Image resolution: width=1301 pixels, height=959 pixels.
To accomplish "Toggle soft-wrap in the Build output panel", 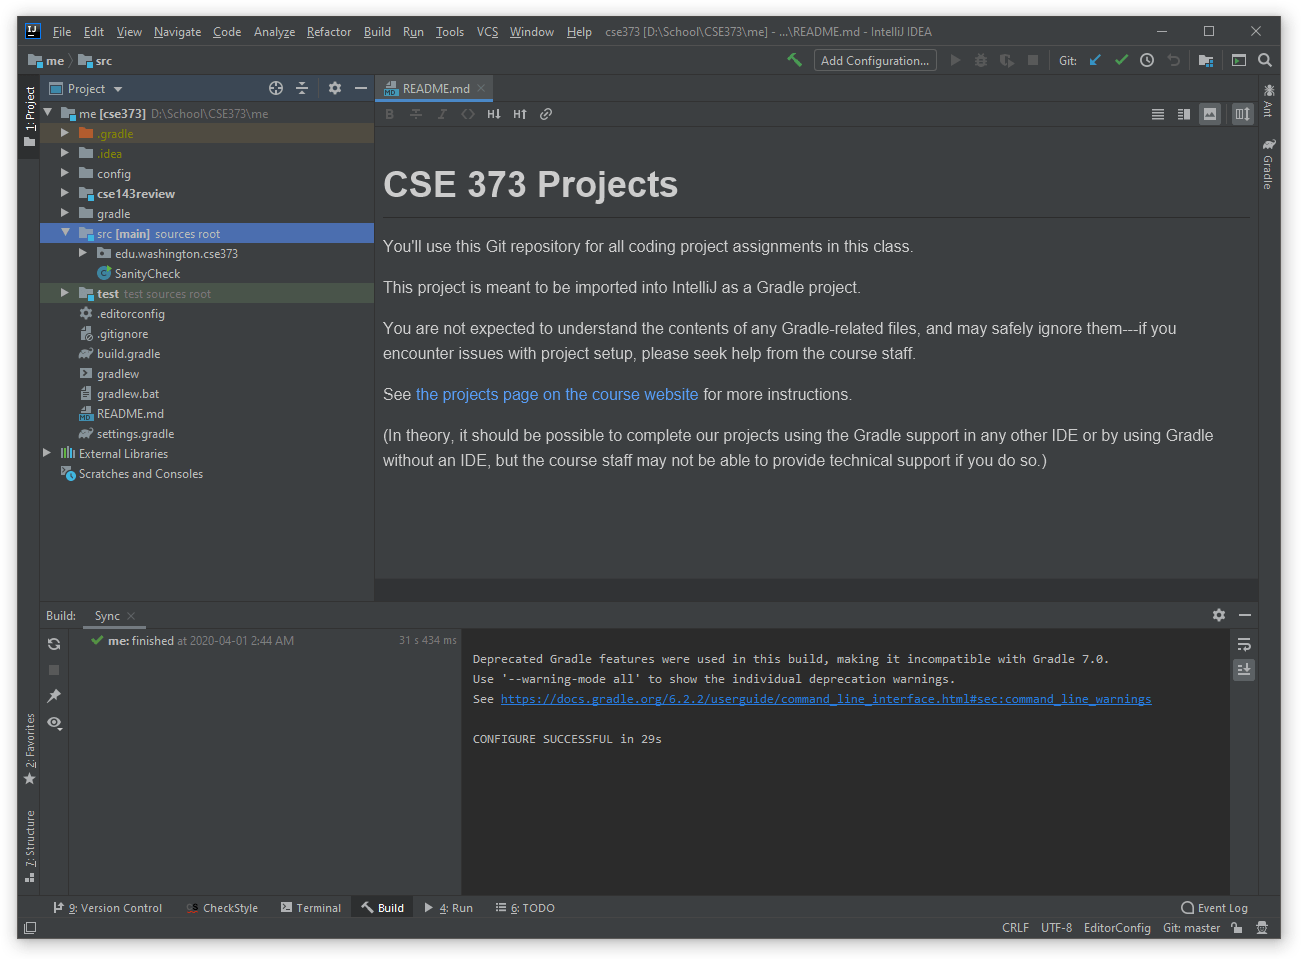I will click(x=1243, y=644).
